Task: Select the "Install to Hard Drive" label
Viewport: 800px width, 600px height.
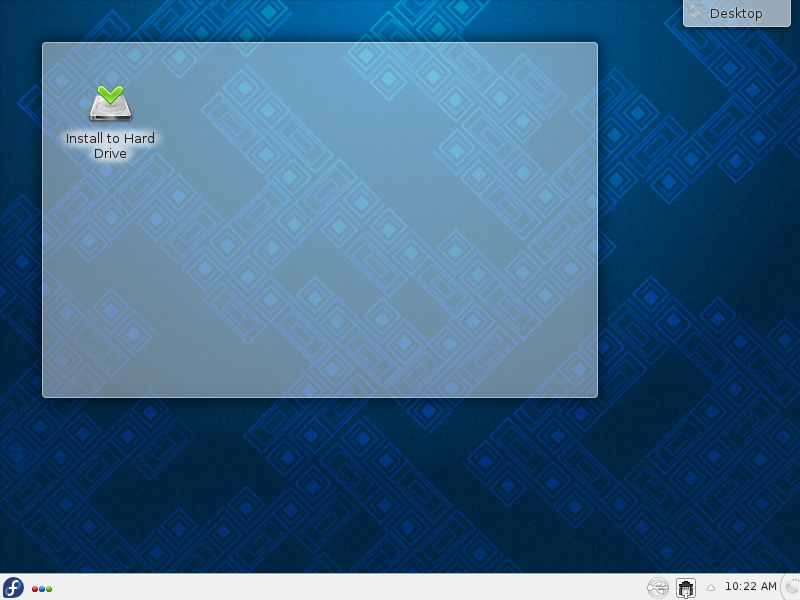Action: pos(110,146)
